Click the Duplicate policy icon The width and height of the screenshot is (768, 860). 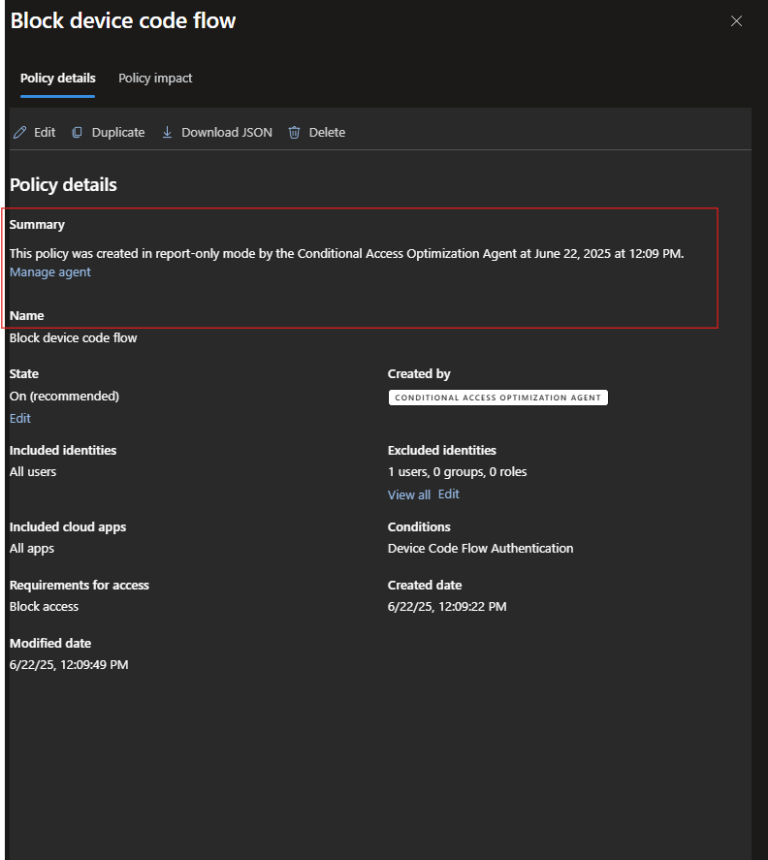point(77,131)
